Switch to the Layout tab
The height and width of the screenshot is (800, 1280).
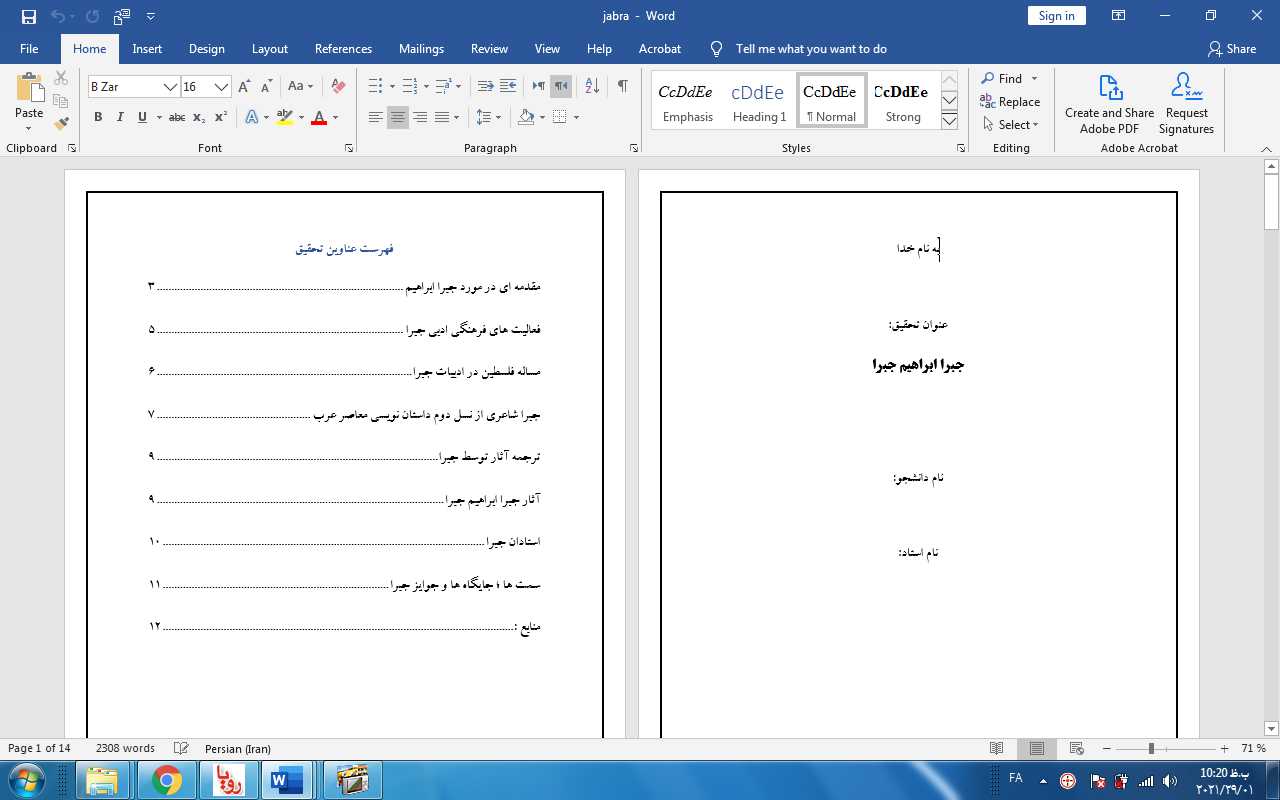(269, 49)
